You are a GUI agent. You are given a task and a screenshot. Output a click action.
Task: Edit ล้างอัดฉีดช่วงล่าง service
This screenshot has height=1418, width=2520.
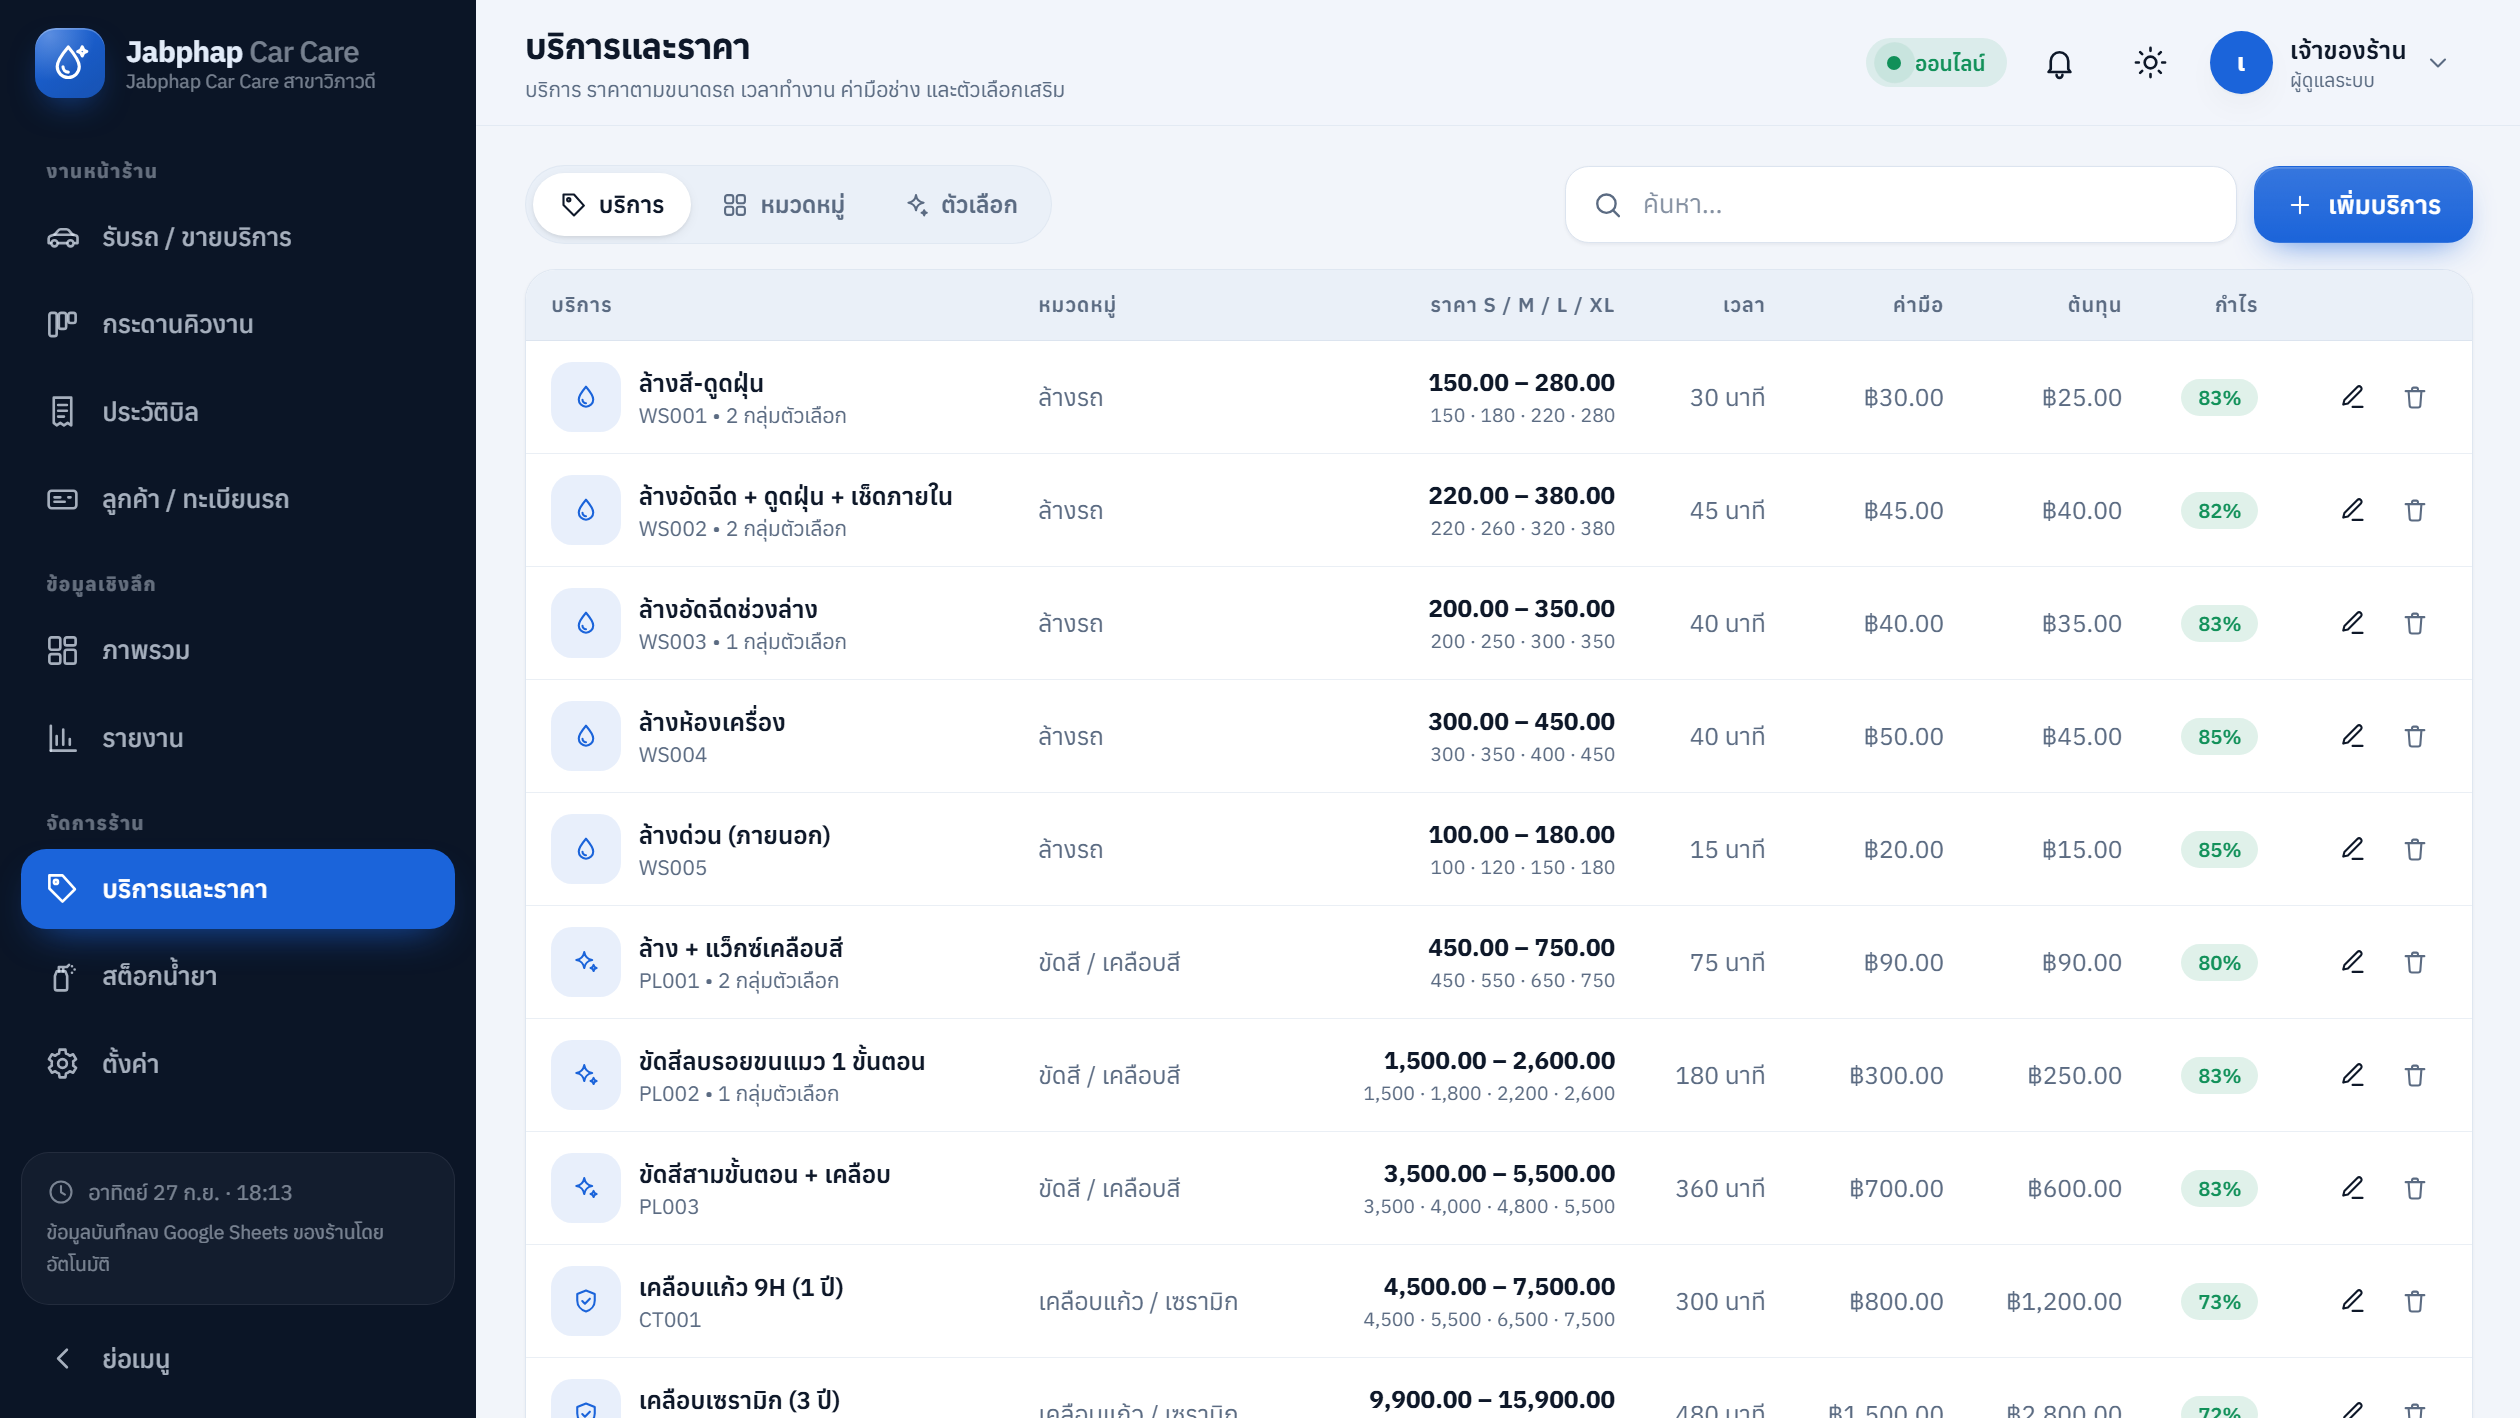tap(2353, 623)
